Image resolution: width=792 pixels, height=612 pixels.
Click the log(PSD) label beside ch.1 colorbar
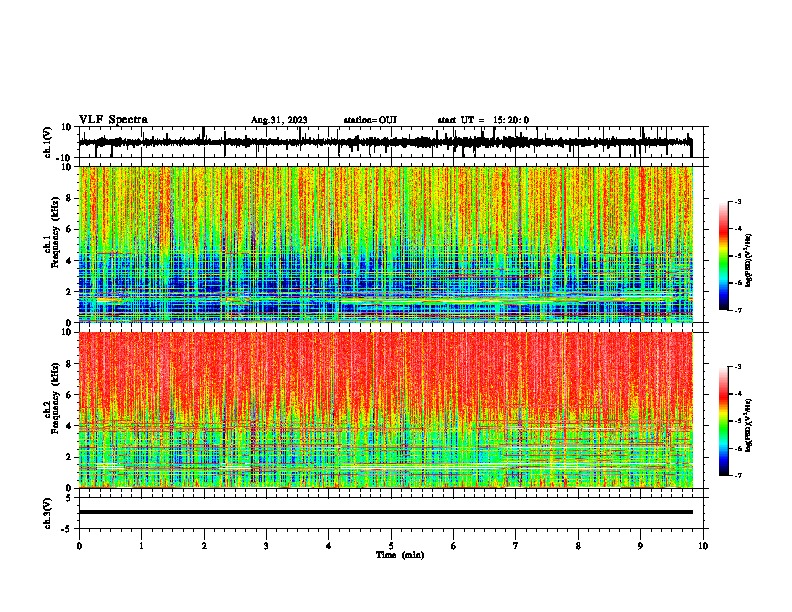click(x=749, y=261)
